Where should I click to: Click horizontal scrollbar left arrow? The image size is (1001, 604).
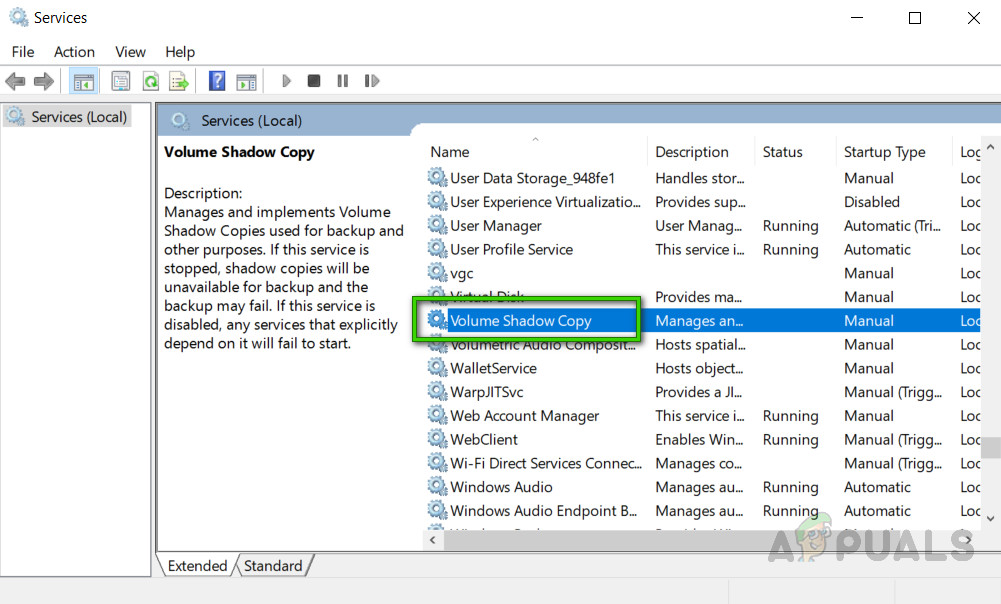[433, 540]
